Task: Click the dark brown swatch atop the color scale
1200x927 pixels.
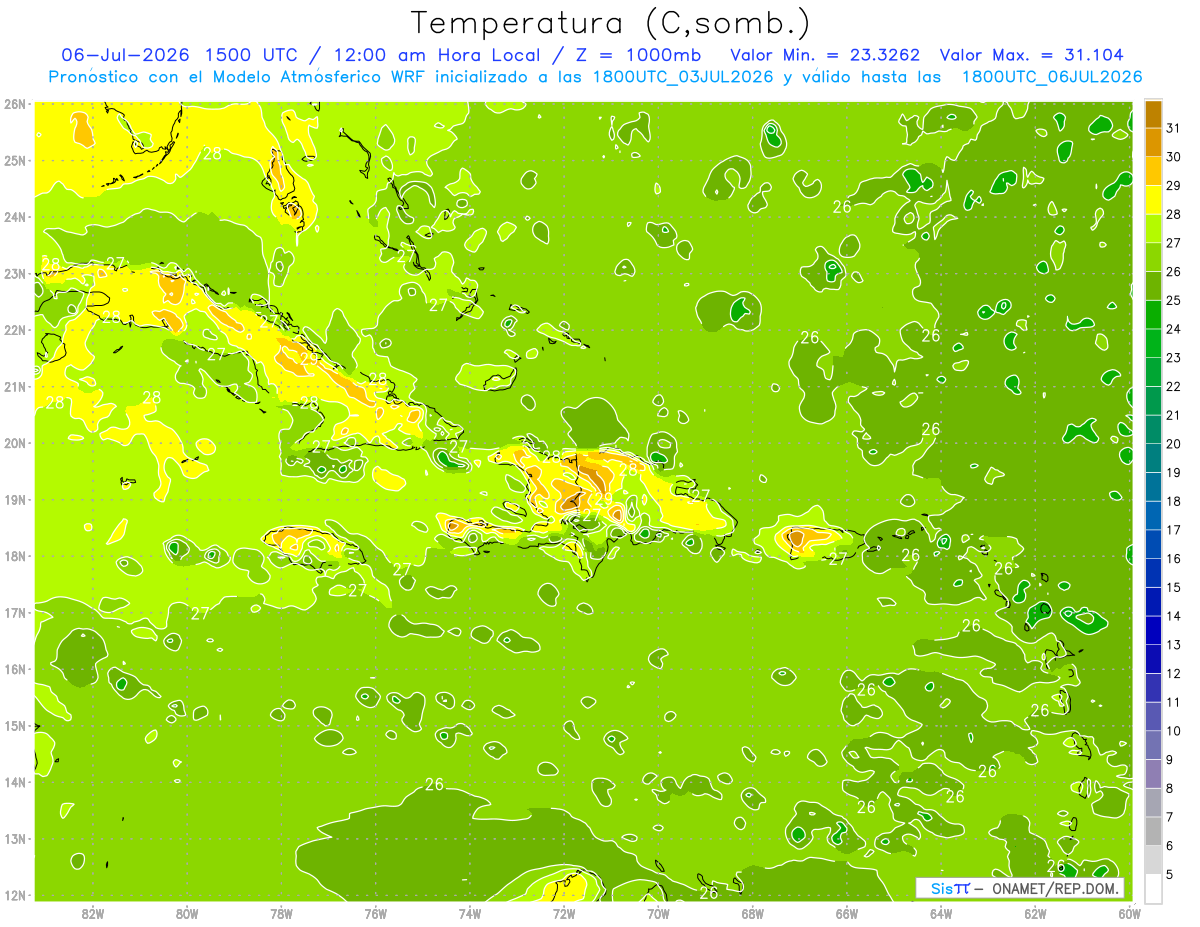Action: [1153, 113]
